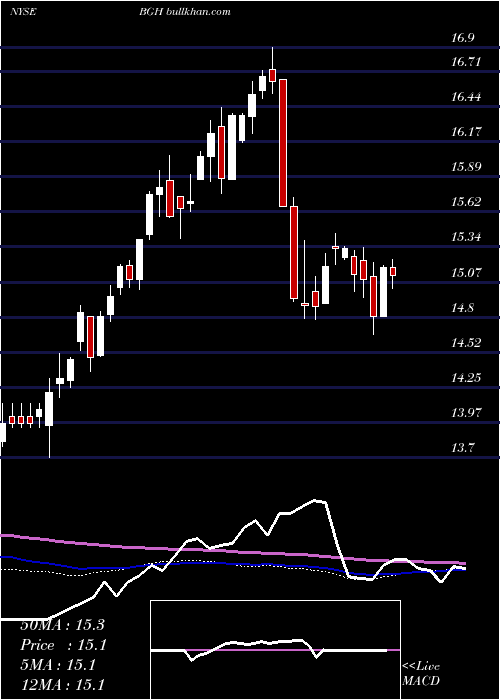
Task: Click the <<Live MACD label
Action: tap(421, 673)
